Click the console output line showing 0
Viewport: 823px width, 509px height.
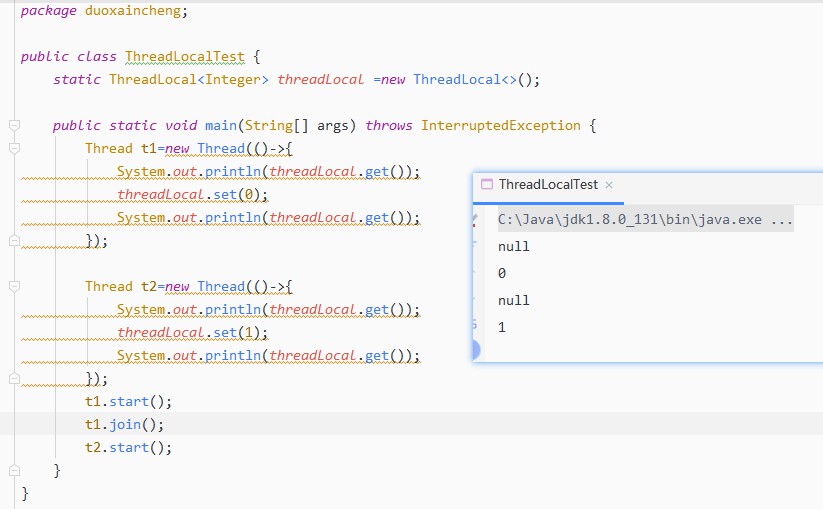tap(502, 273)
